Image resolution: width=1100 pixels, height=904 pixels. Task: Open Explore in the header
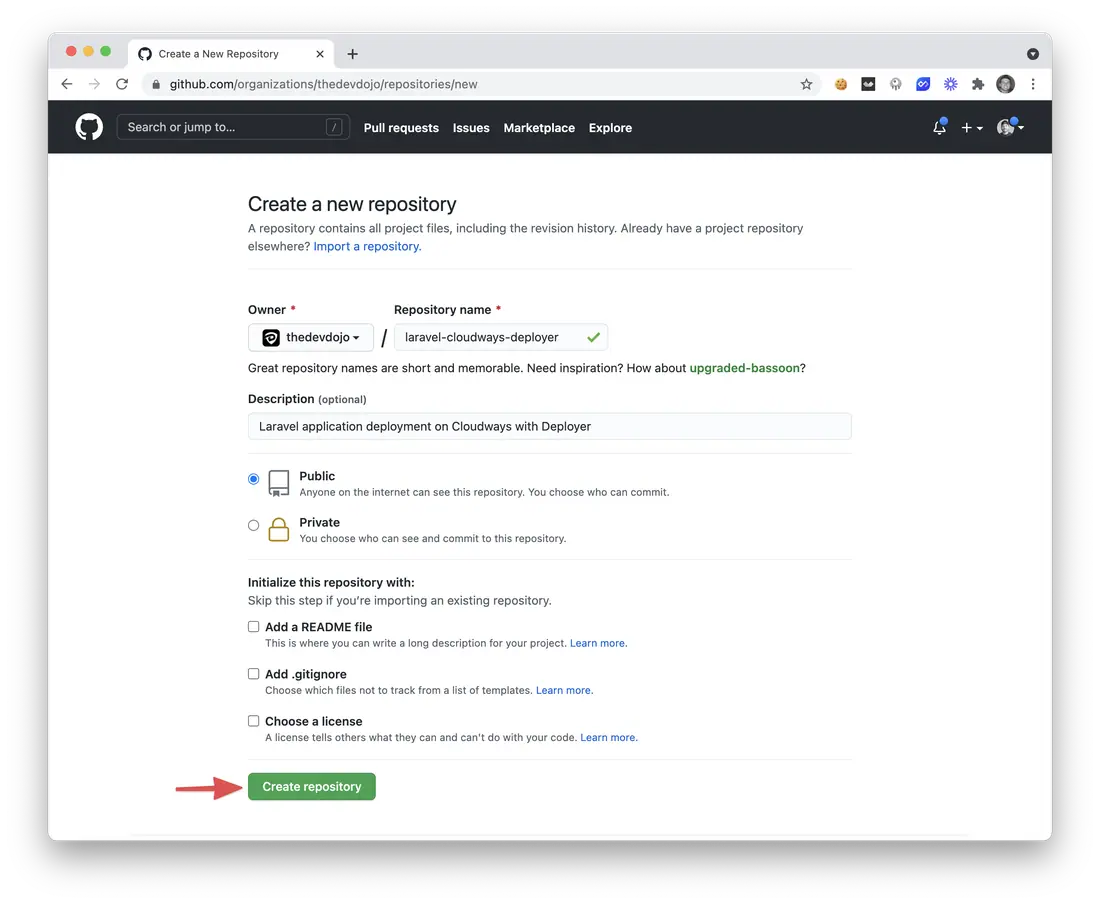pos(610,128)
